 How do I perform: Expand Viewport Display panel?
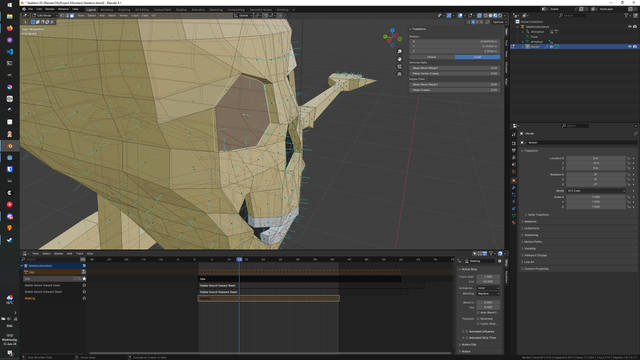[x=535, y=255]
